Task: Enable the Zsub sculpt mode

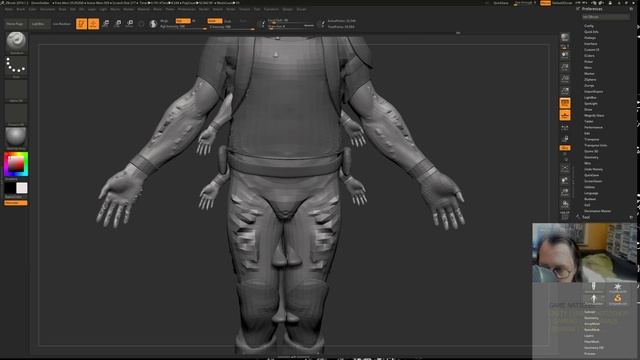Action: pos(228,21)
